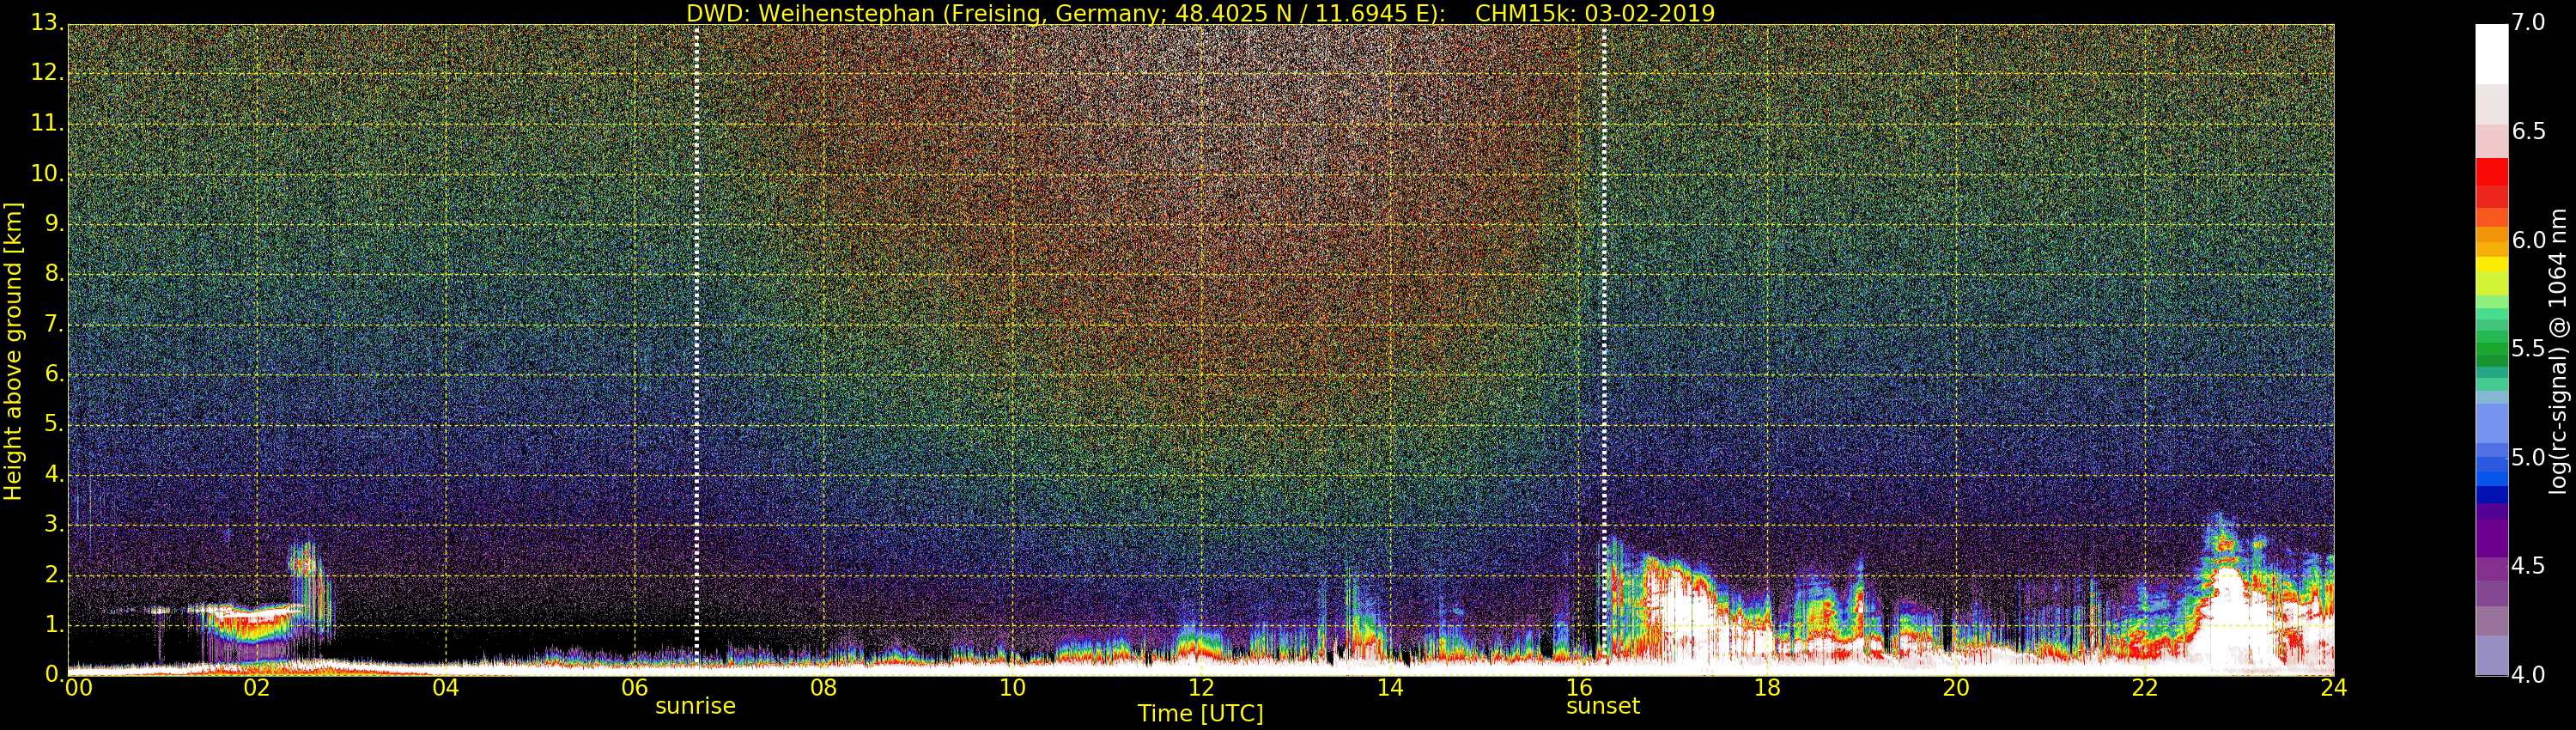Click the "2." height axis tick label

[x=54, y=574]
